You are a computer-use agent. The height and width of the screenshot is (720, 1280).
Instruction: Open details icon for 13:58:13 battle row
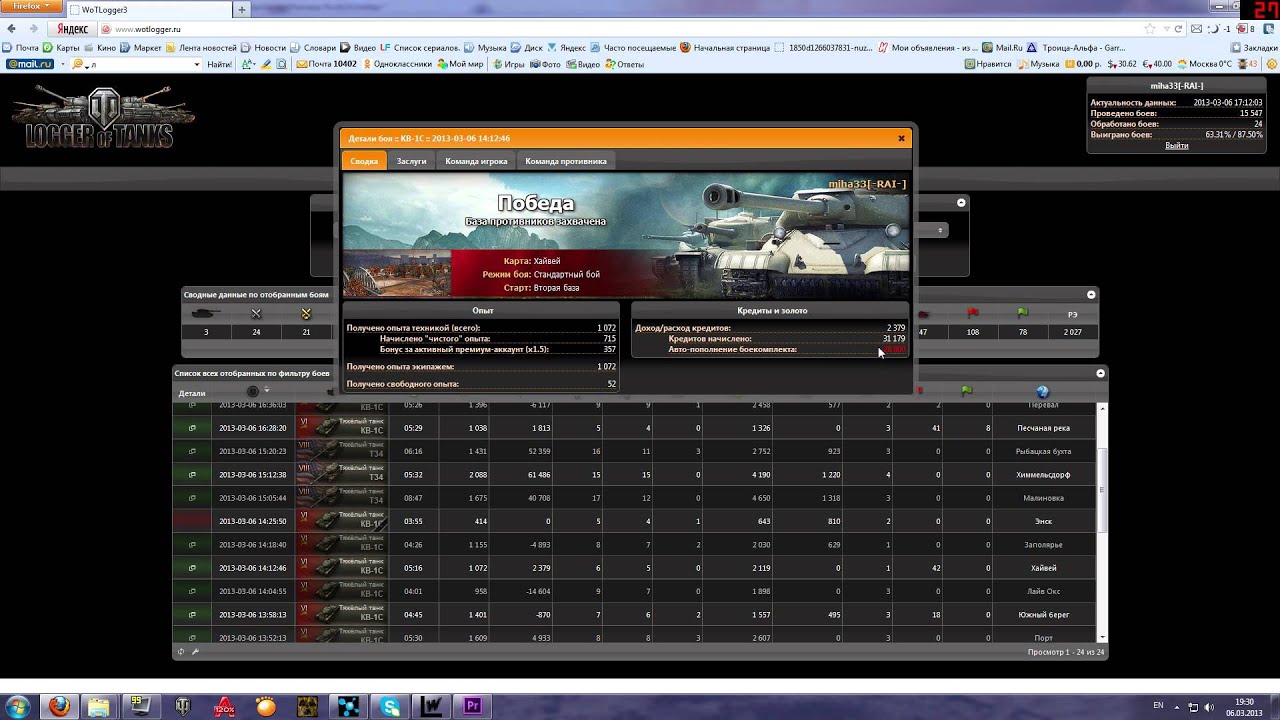[192, 615]
